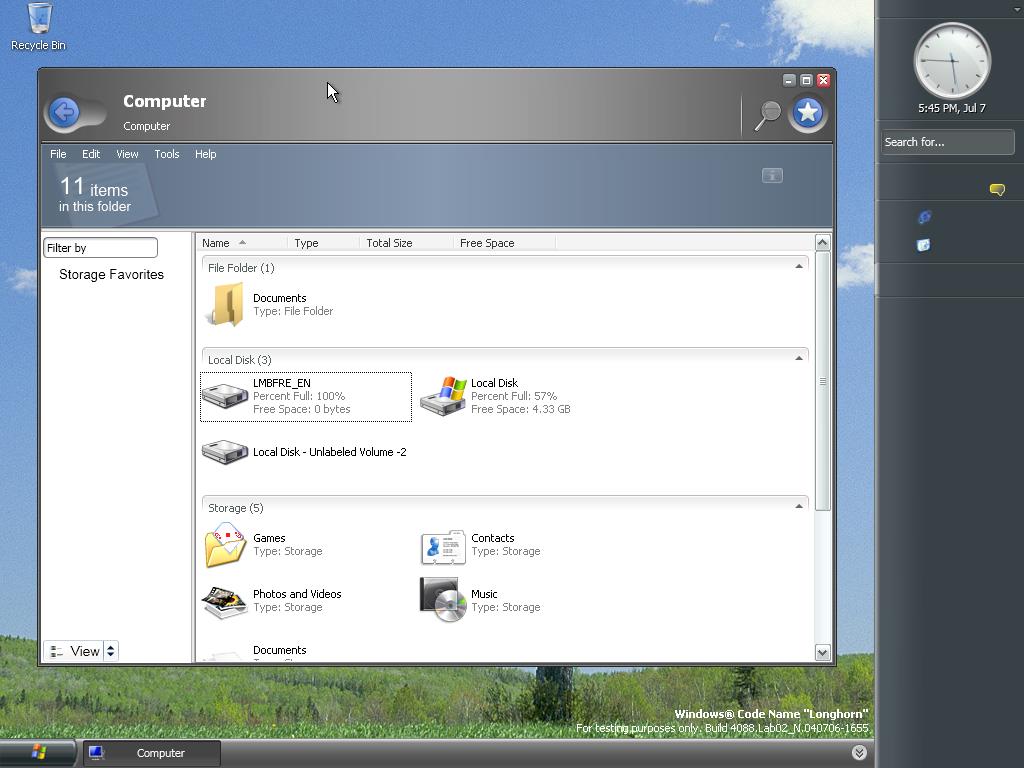Click the 'Free Space: 4.33 GB' text
The height and width of the screenshot is (768, 1024).
(x=520, y=409)
